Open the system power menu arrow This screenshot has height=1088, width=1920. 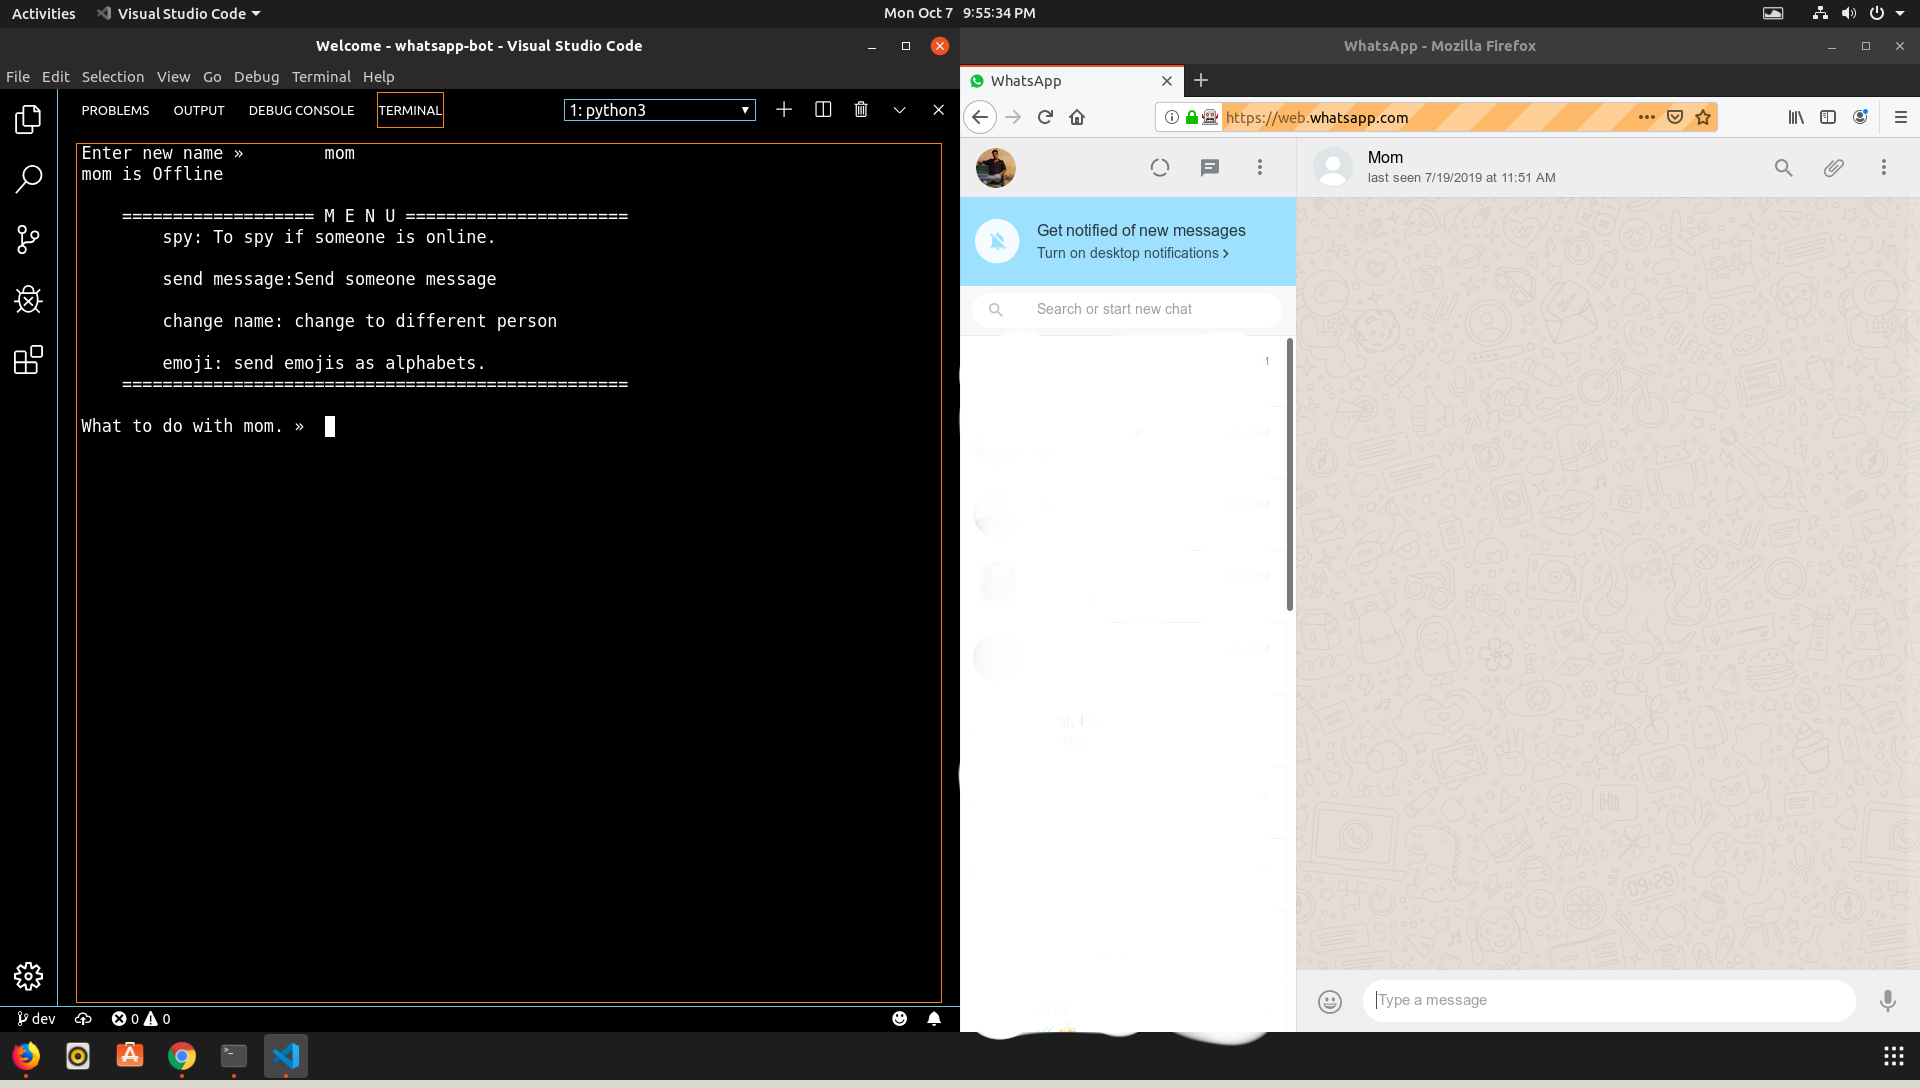(x=1900, y=13)
